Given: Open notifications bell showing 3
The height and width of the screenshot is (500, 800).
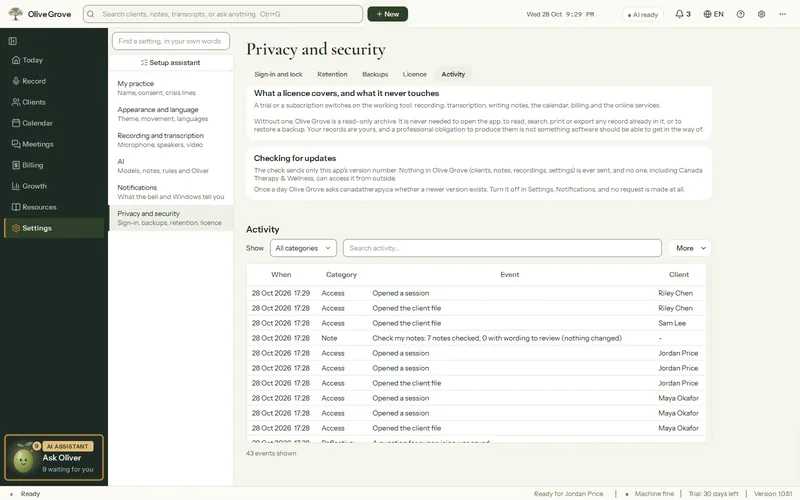Looking at the screenshot, I should 683,14.
